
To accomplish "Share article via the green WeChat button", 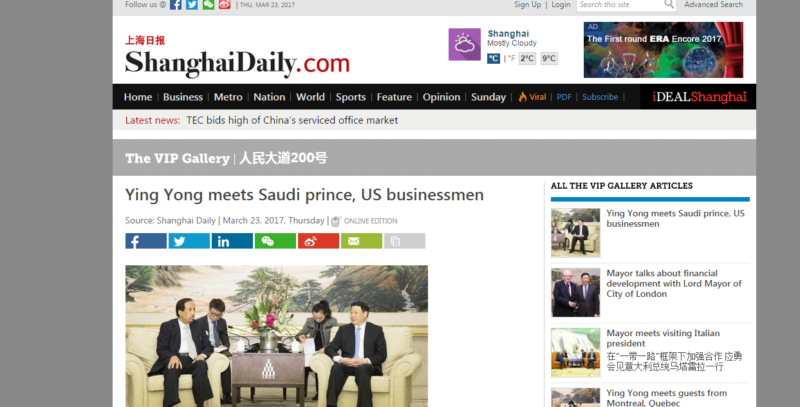I will [275, 241].
